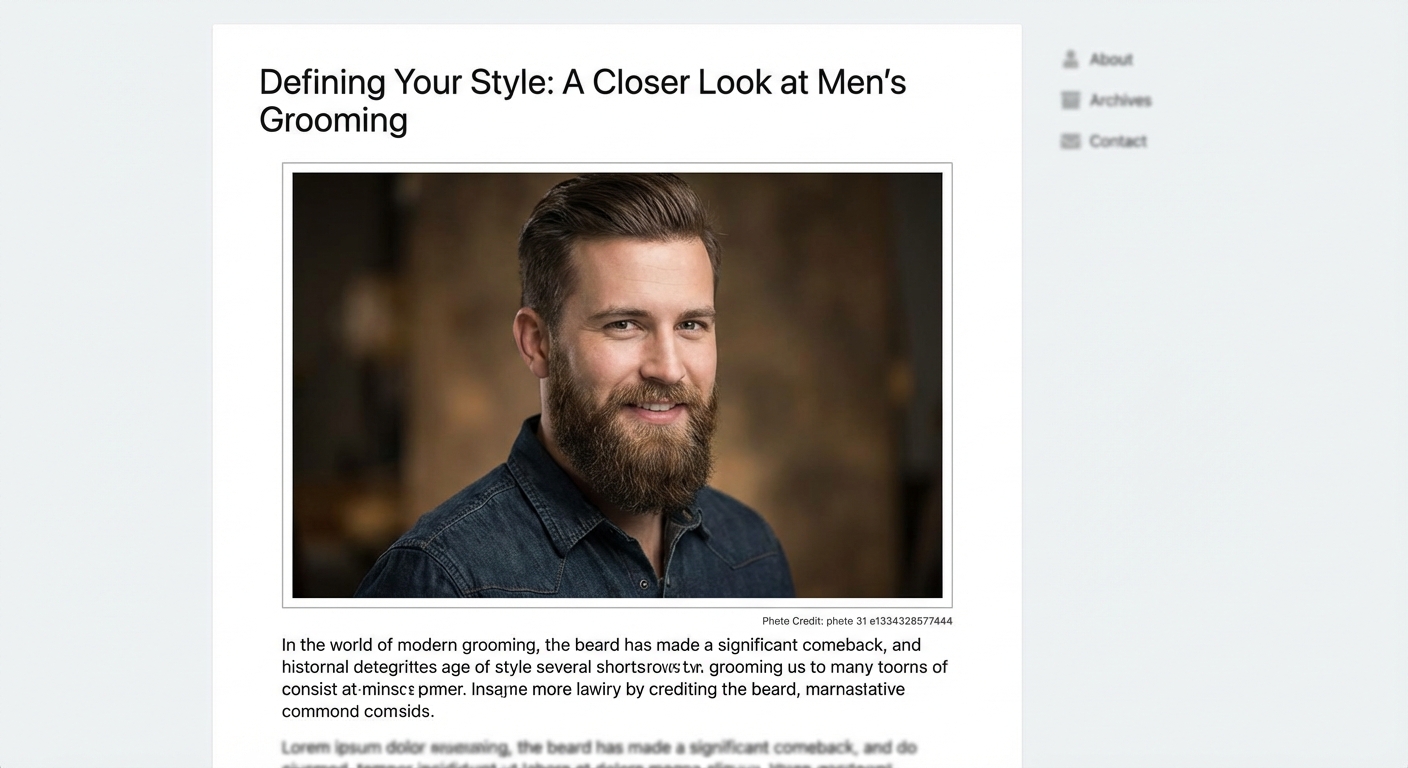Click the archive box icon in sidebar
1408x768 pixels.
click(1070, 100)
